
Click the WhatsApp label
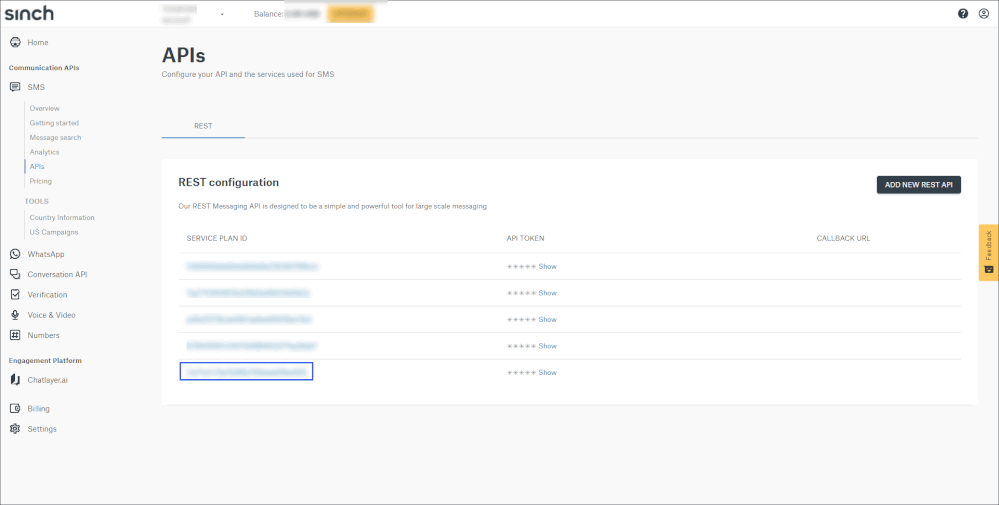coord(46,254)
